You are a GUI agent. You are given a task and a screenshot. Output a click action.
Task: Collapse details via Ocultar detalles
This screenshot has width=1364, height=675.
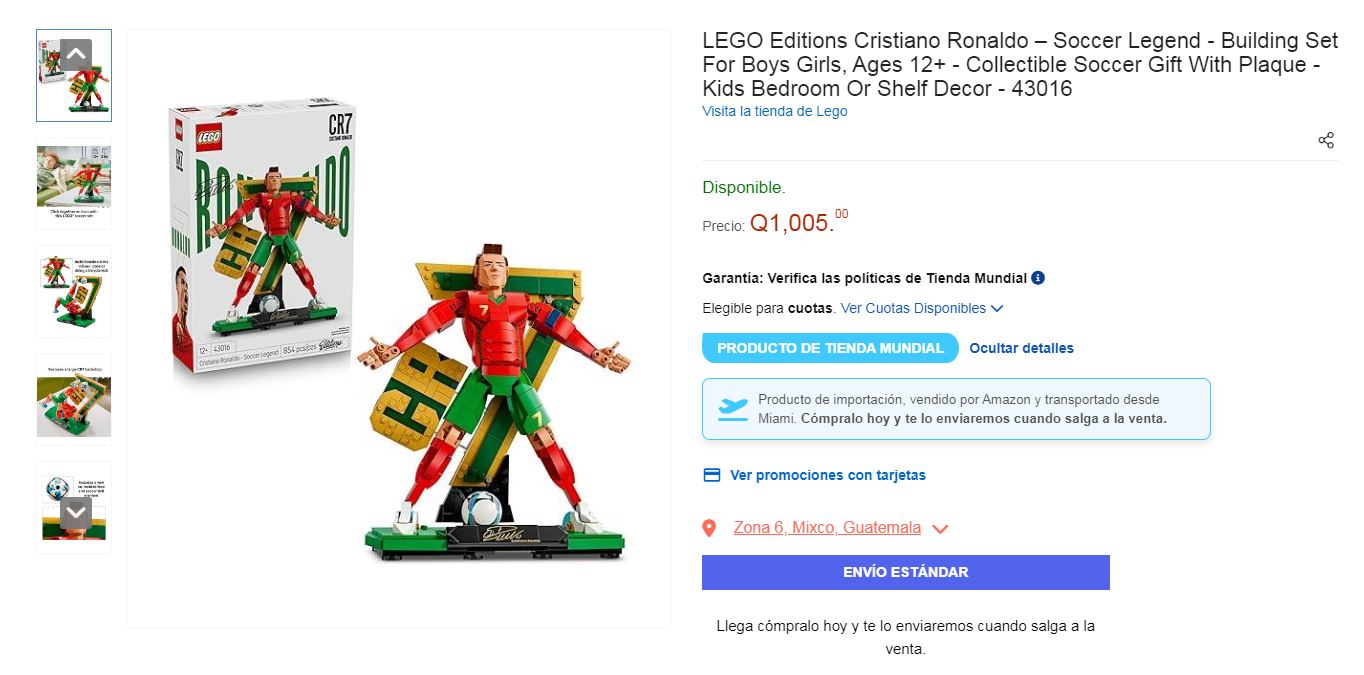coord(1021,348)
